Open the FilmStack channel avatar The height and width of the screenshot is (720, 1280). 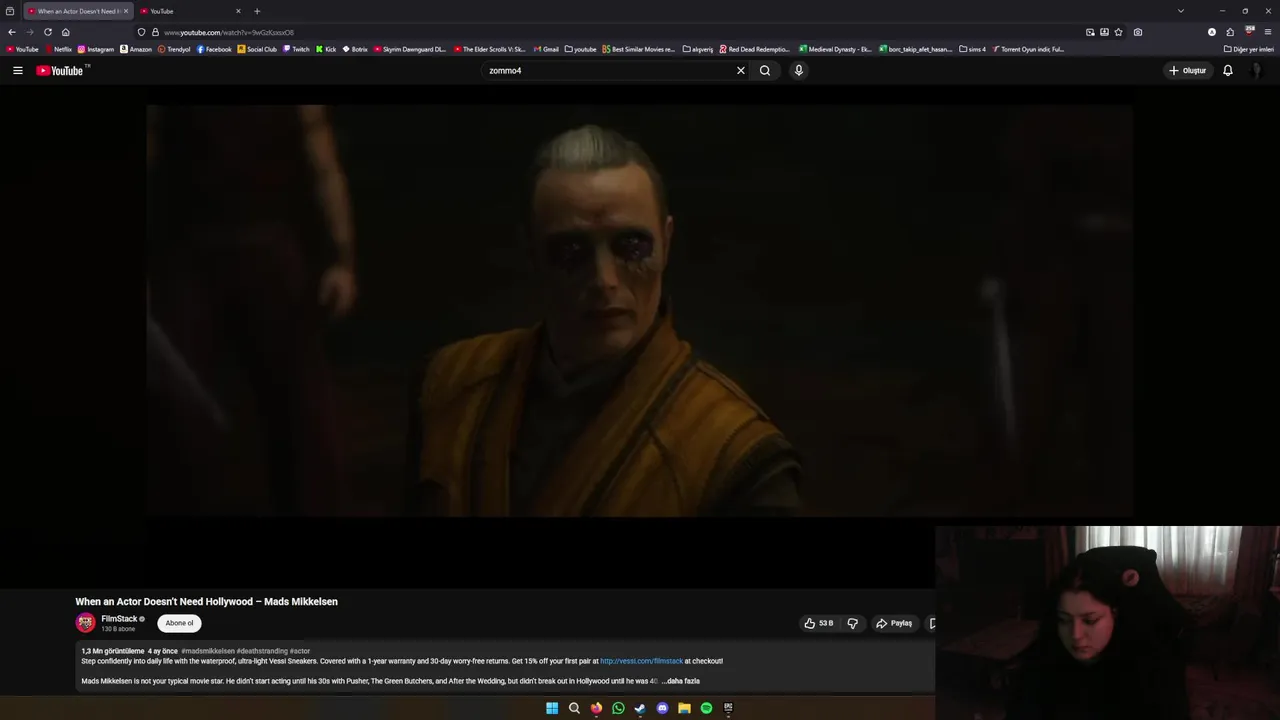[x=86, y=623]
